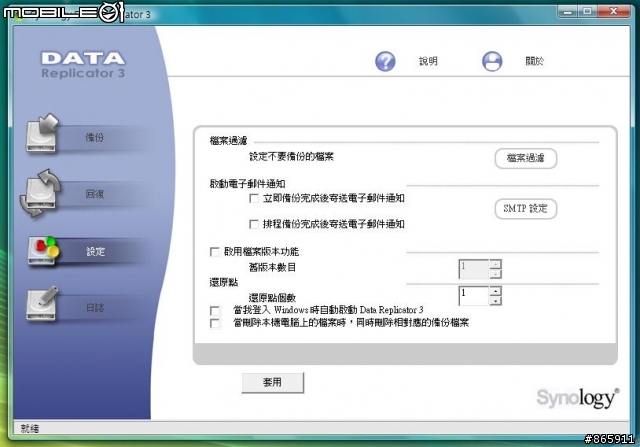640x447 pixels.
Task: Increase the 還原點個數 restore point count
Action: point(496,291)
